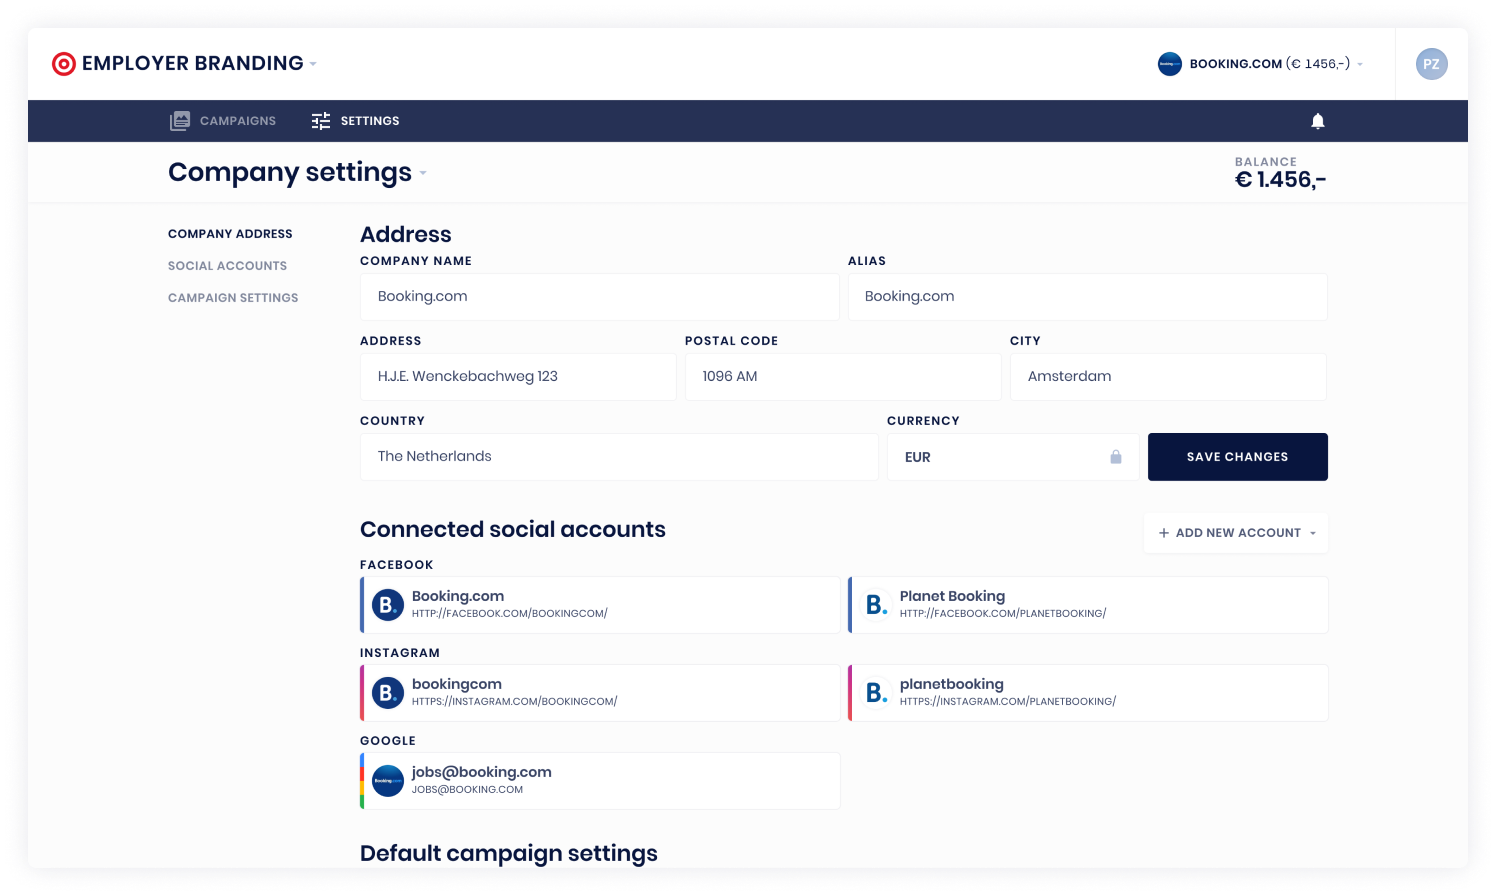This screenshot has width=1496, height=896.
Task: Click the currency field lock icon
Action: pos(1116,457)
